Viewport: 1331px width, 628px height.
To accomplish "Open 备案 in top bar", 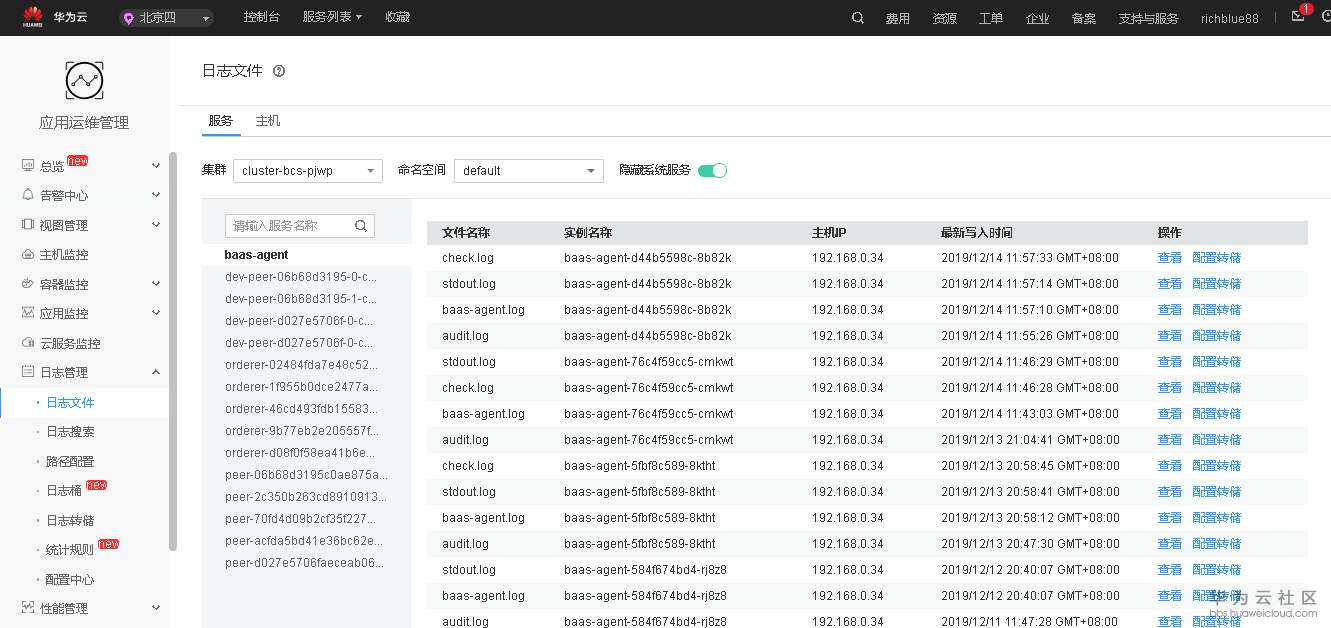I will pyautogui.click(x=1083, y=18).
